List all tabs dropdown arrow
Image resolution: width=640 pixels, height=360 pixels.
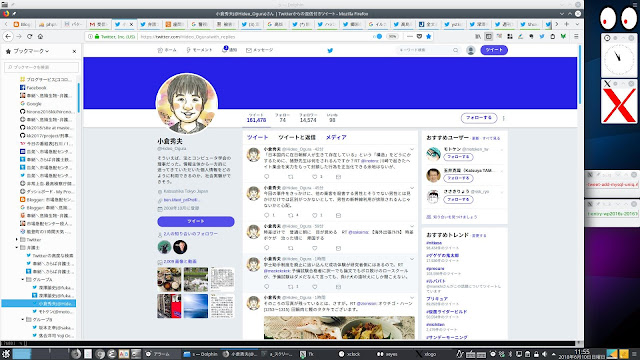[x=577, y=24]
